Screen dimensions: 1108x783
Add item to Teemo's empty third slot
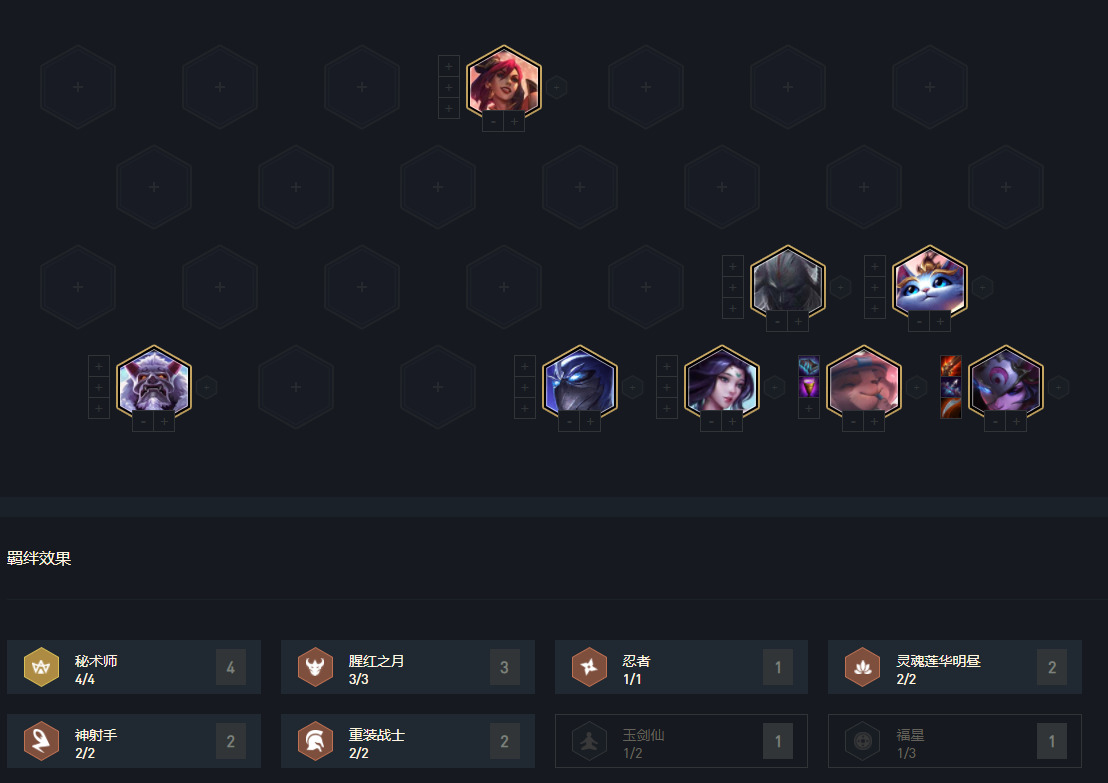click(808, 408)
